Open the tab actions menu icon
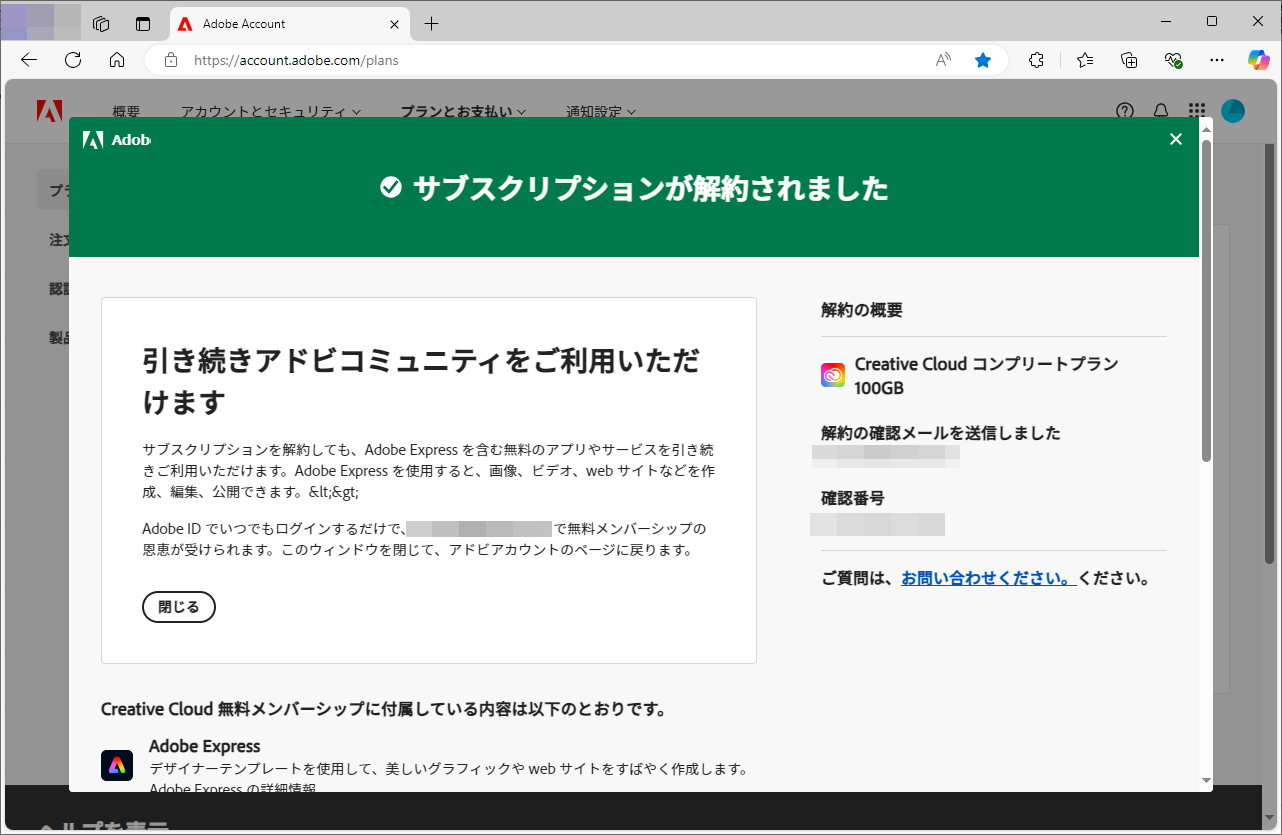Image resolution: width=1282 pixels, height=835 pixels. (144, 24)
